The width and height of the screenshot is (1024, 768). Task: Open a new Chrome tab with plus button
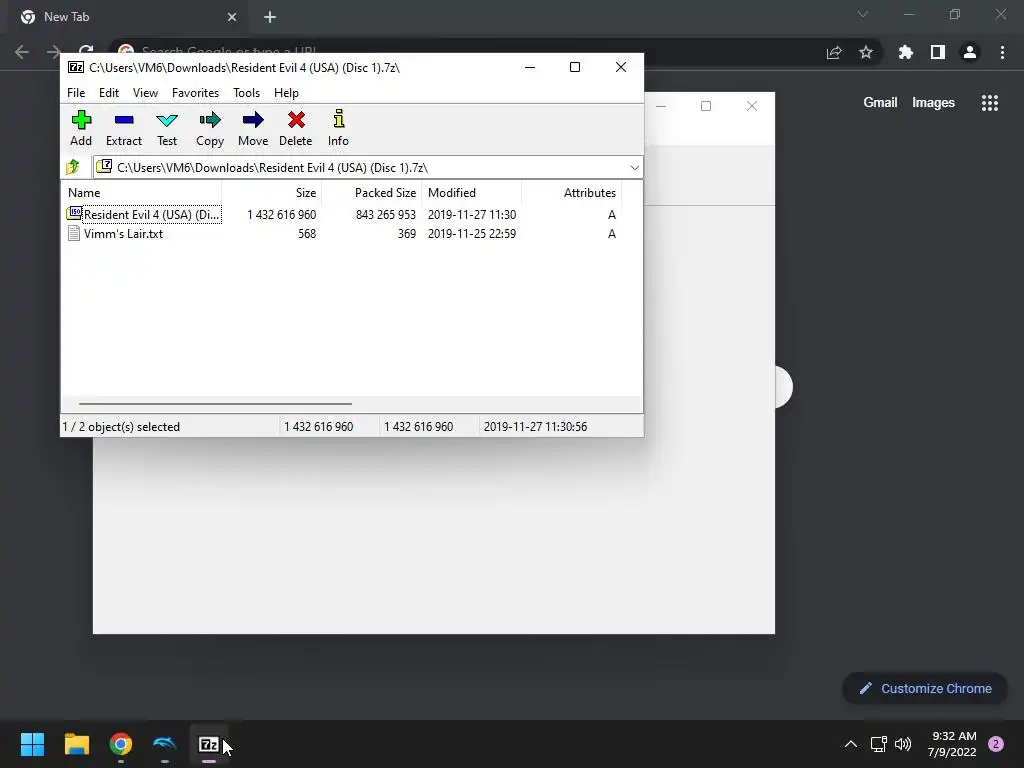(270, 17)
